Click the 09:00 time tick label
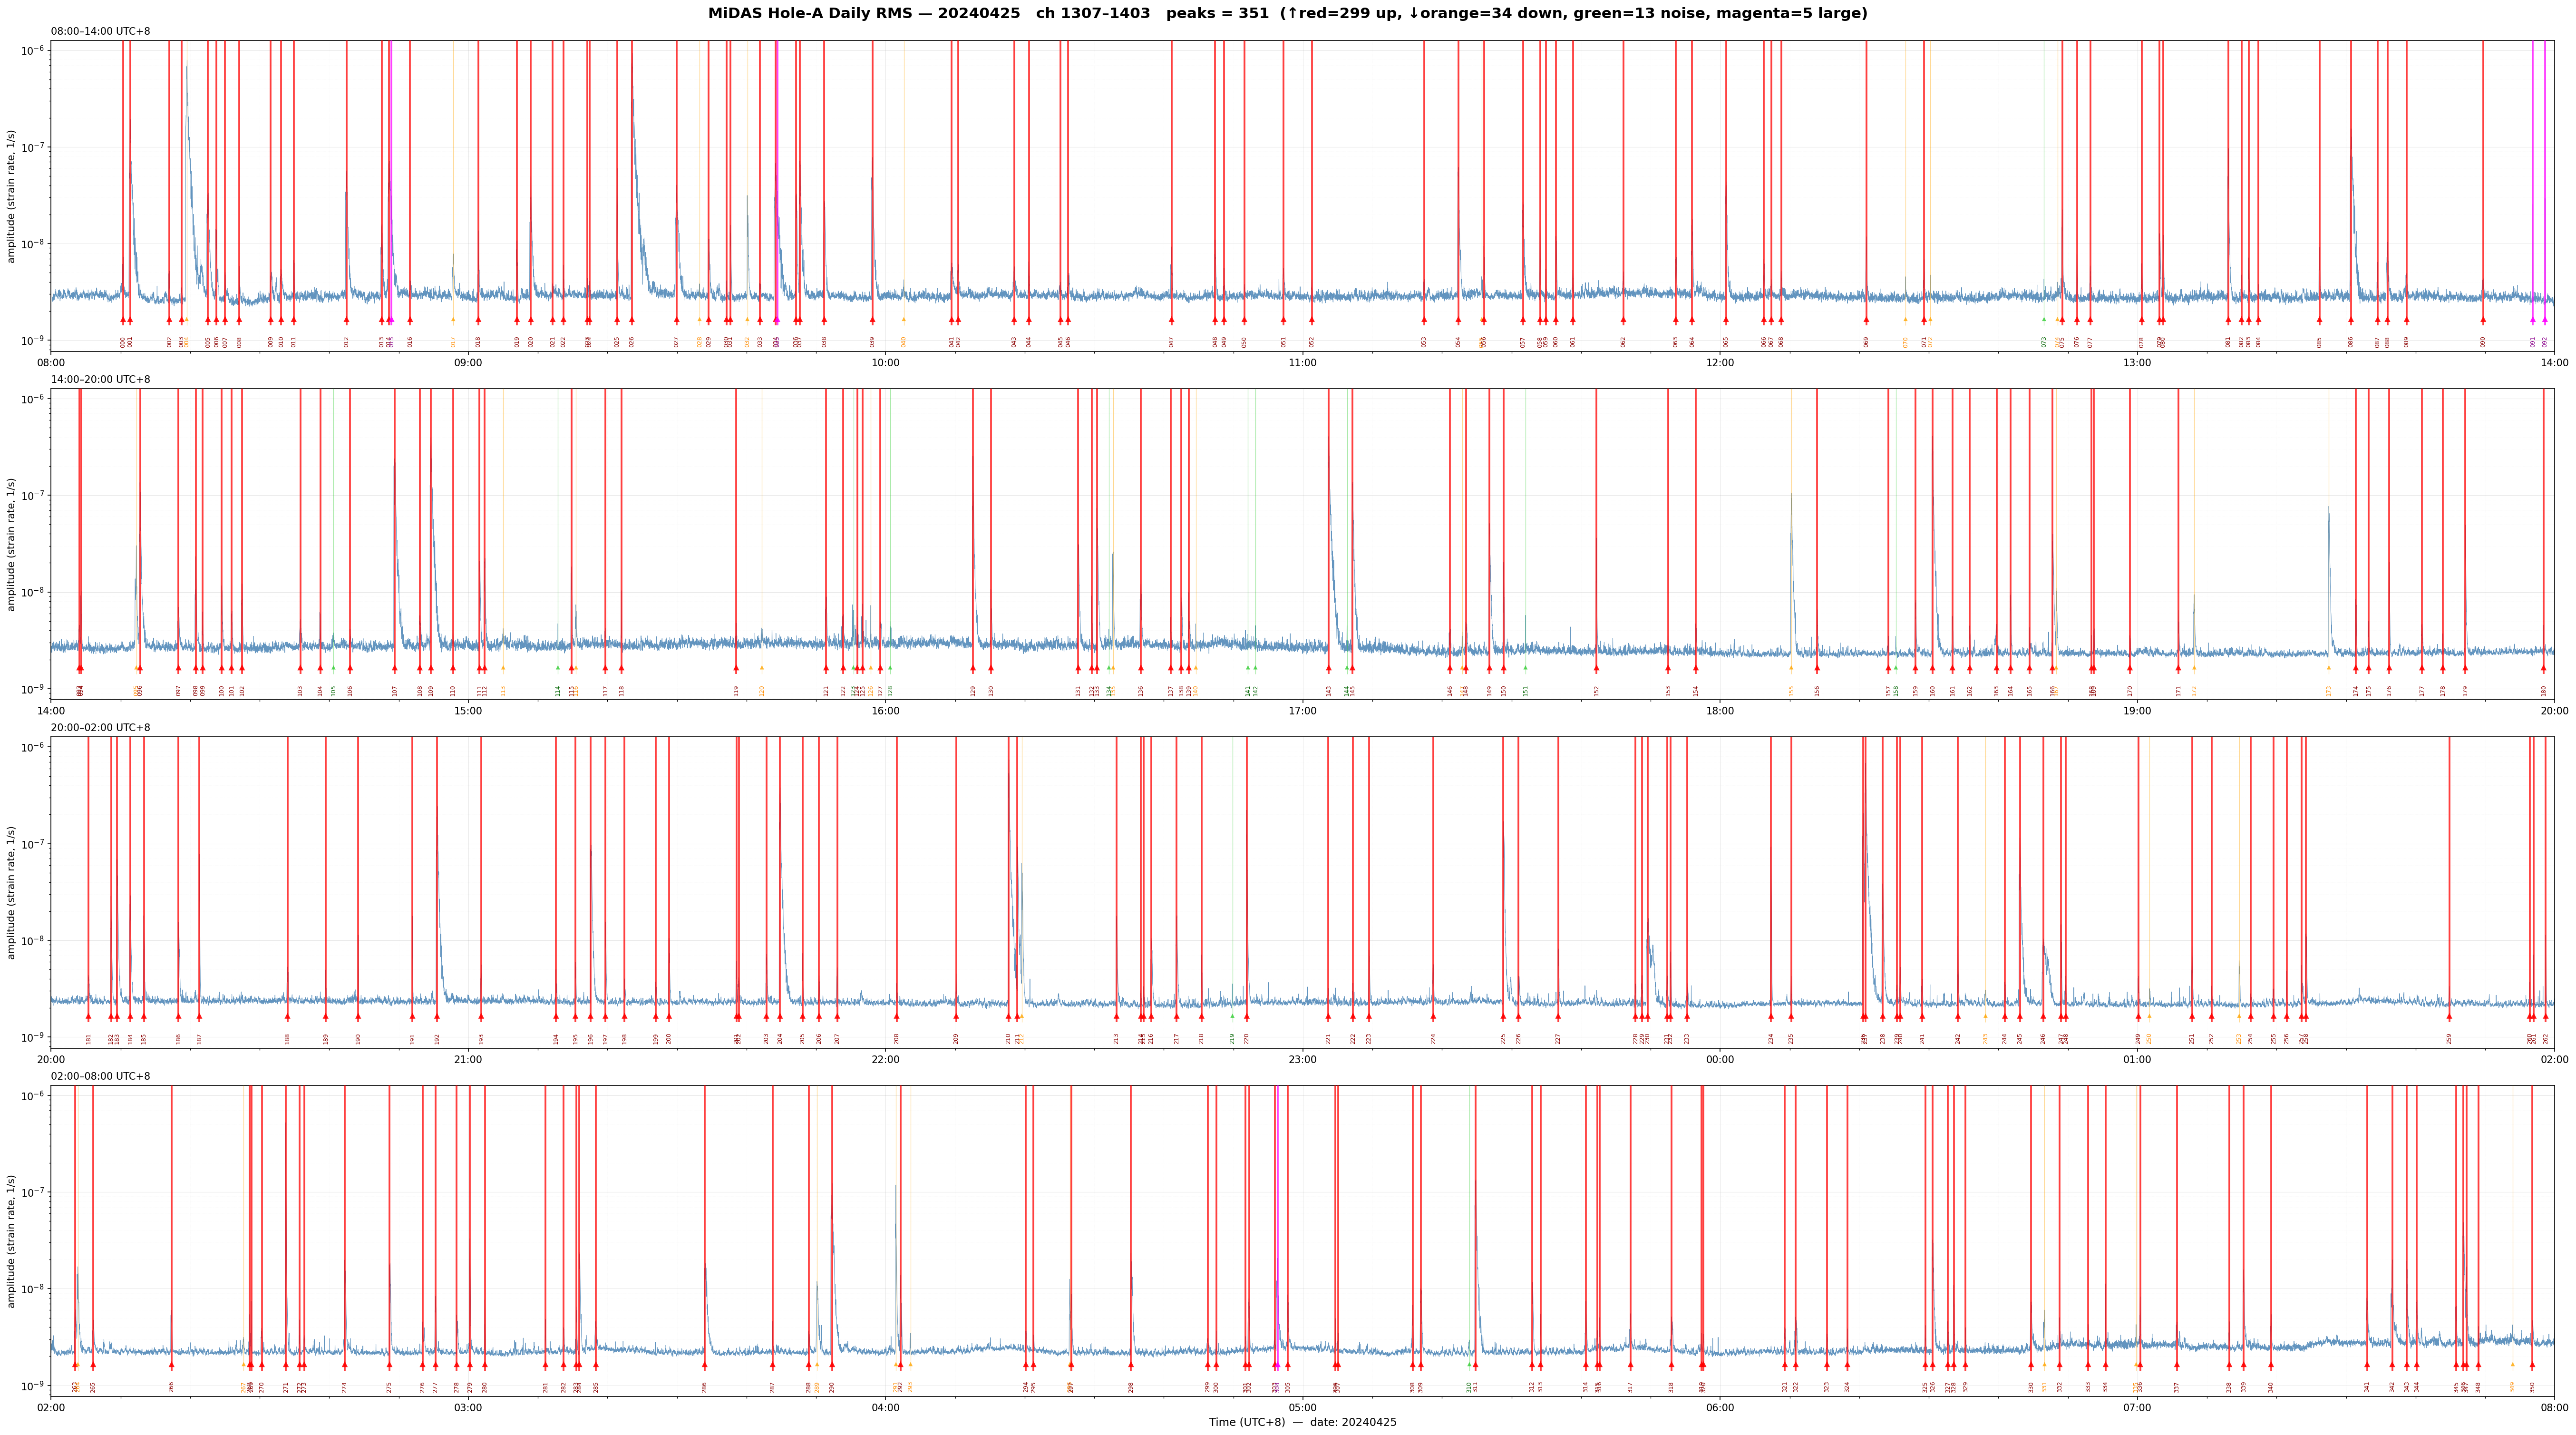Screen dimensions: 2576x1435 pyautogui.click(x=468, y=362)
